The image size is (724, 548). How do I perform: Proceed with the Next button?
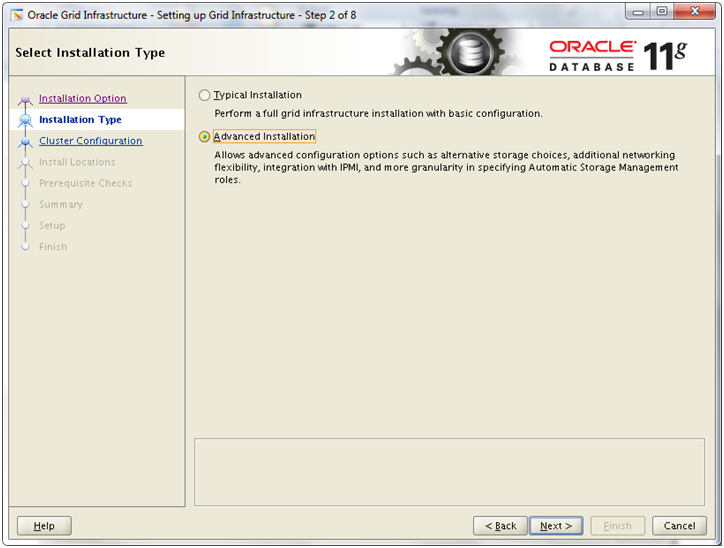(556, 525)
